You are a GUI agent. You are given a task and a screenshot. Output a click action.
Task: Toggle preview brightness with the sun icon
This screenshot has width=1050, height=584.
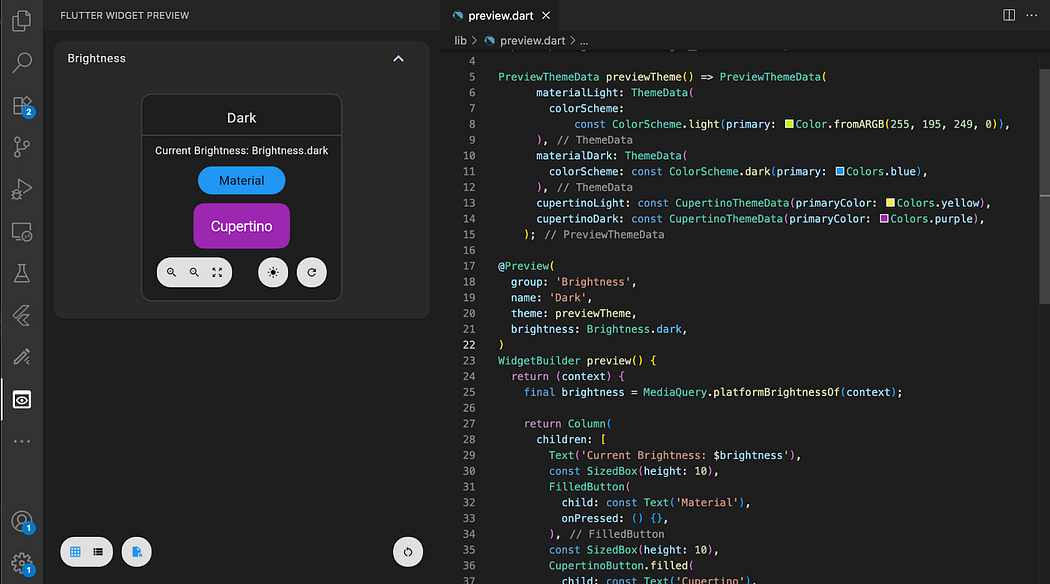click(x=272, y=271)
